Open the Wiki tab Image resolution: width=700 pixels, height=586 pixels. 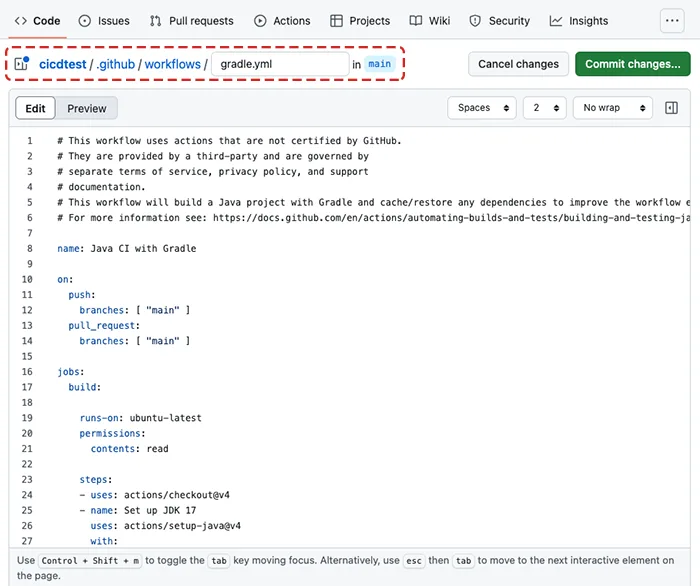click(430, 21)
